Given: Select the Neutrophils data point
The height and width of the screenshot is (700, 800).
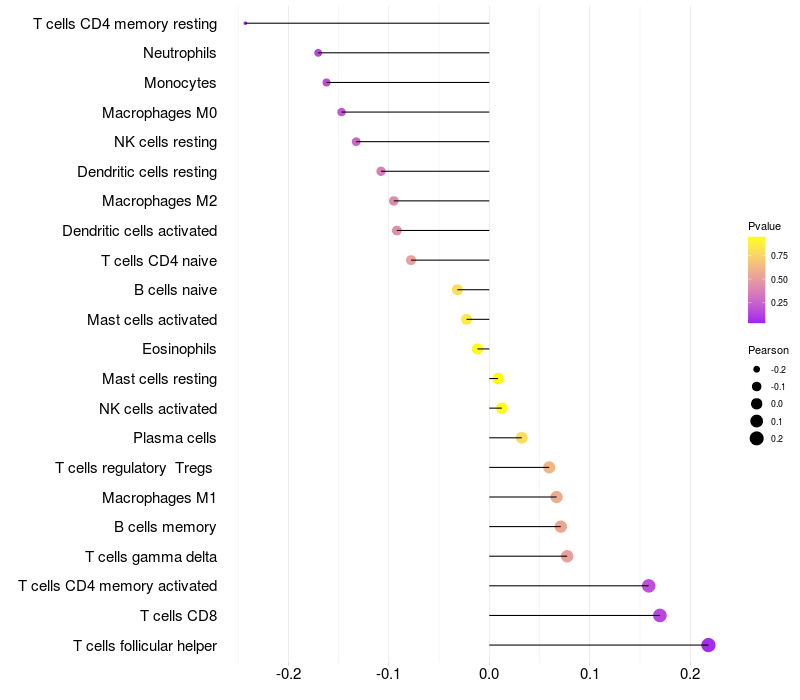Looking at the screenshot, I should (x=318, y=53).
